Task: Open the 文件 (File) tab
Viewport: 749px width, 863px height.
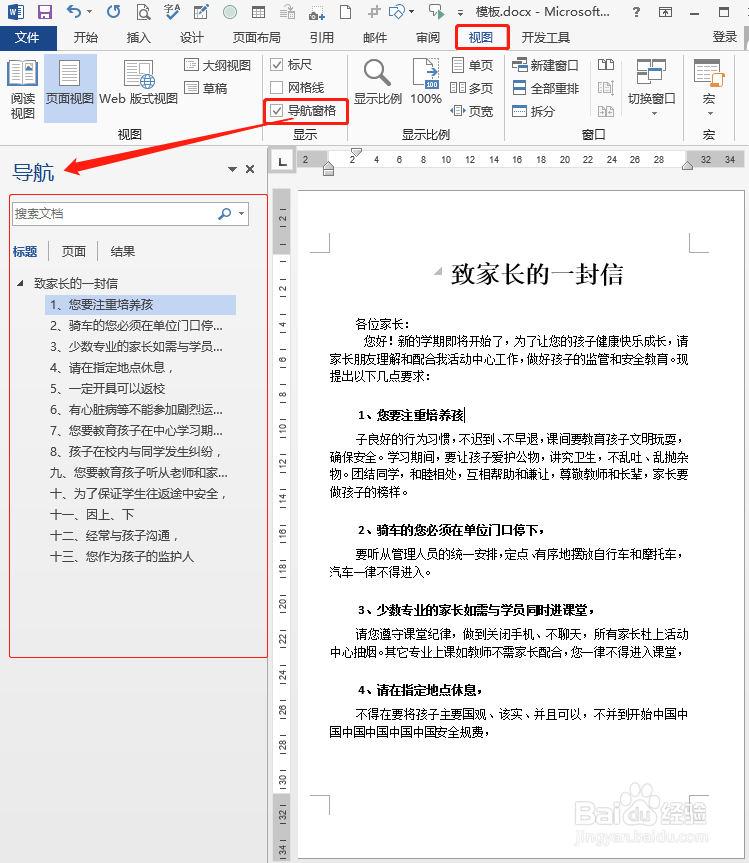Action: coord(28,37)
